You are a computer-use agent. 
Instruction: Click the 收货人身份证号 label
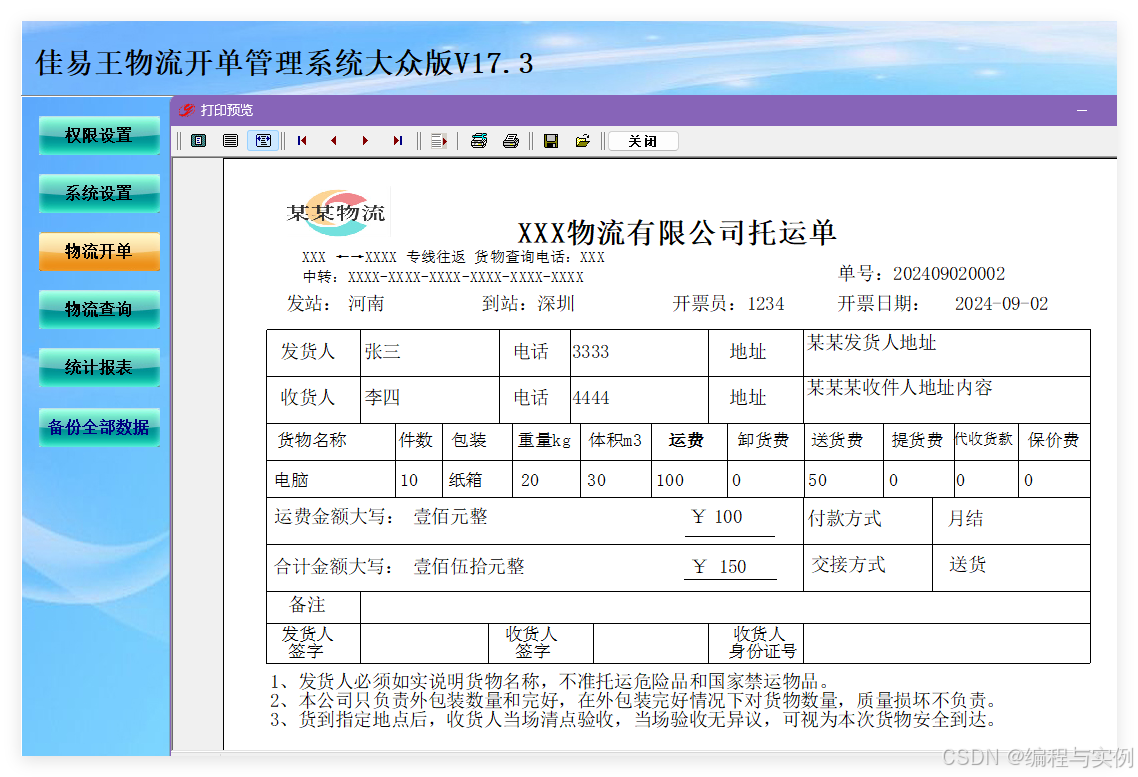point(762,643)
